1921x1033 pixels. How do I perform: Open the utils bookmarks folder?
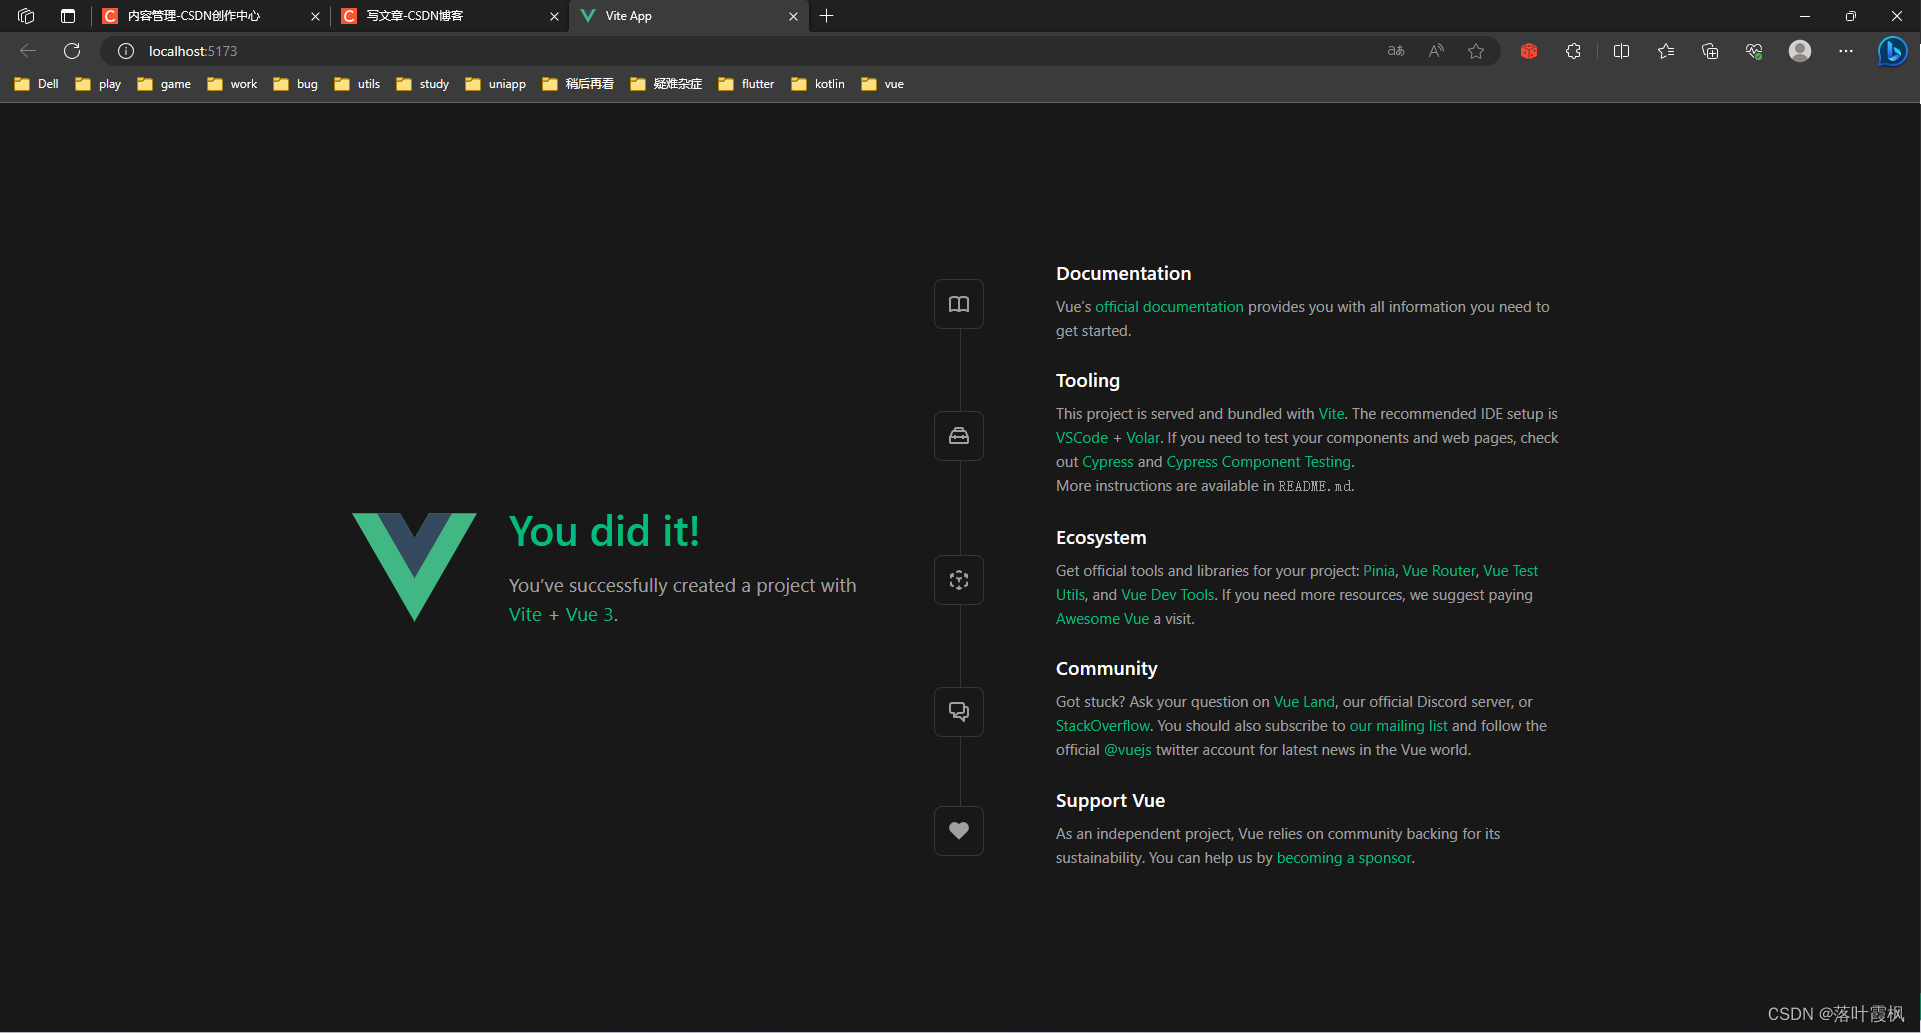tap(357, 84)
